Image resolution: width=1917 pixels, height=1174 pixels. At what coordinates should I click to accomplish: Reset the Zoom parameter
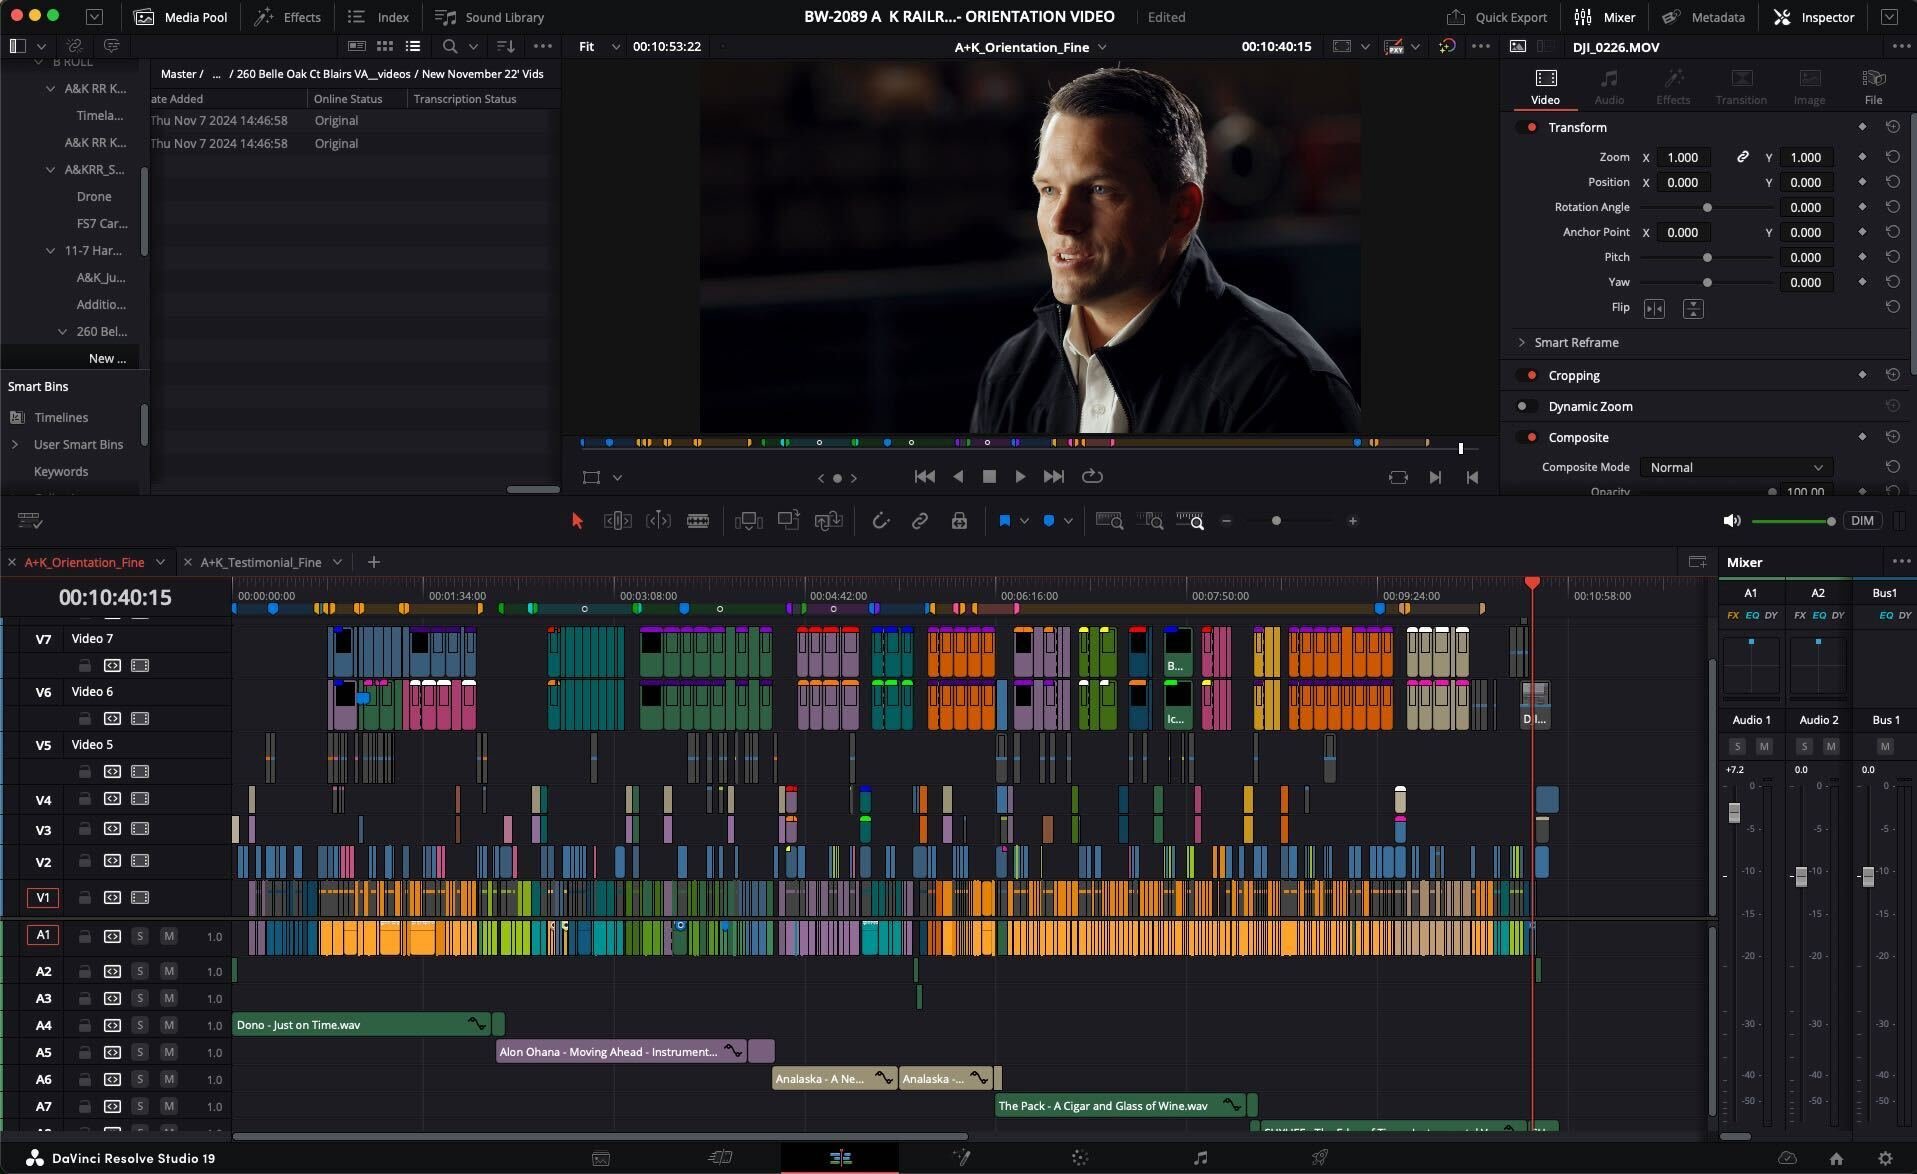point(1892,157)
